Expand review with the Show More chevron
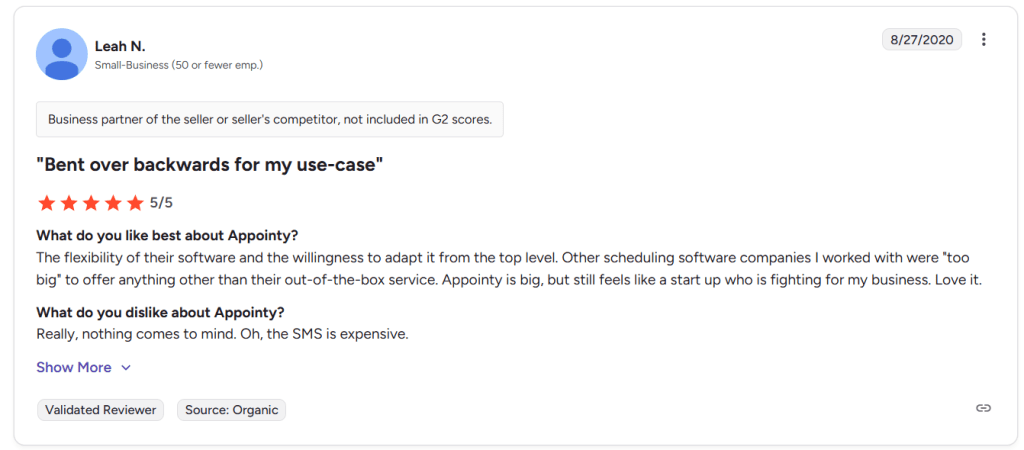The height and width of the screenshot is (450, 1024). [x=126, y=368]
